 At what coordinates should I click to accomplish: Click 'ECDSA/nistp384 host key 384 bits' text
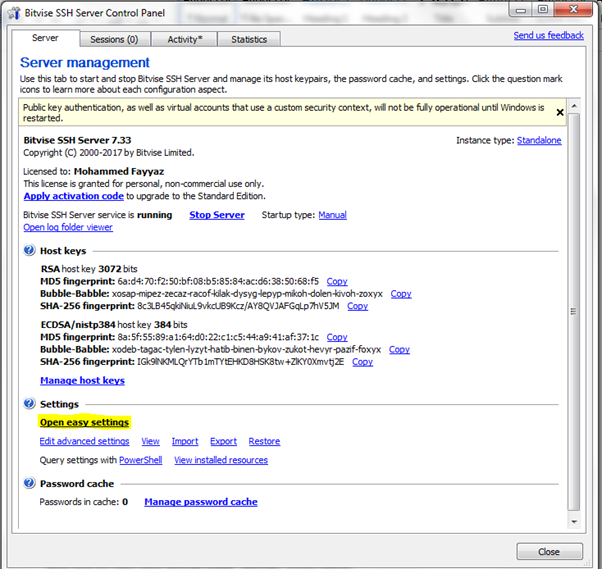[114, 325]
